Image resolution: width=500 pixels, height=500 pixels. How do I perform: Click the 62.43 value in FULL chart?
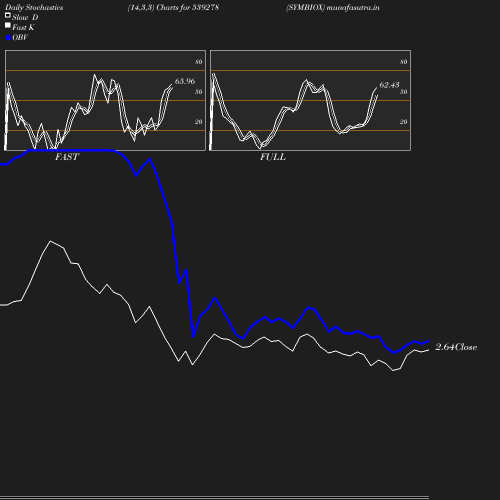[389, 85]
